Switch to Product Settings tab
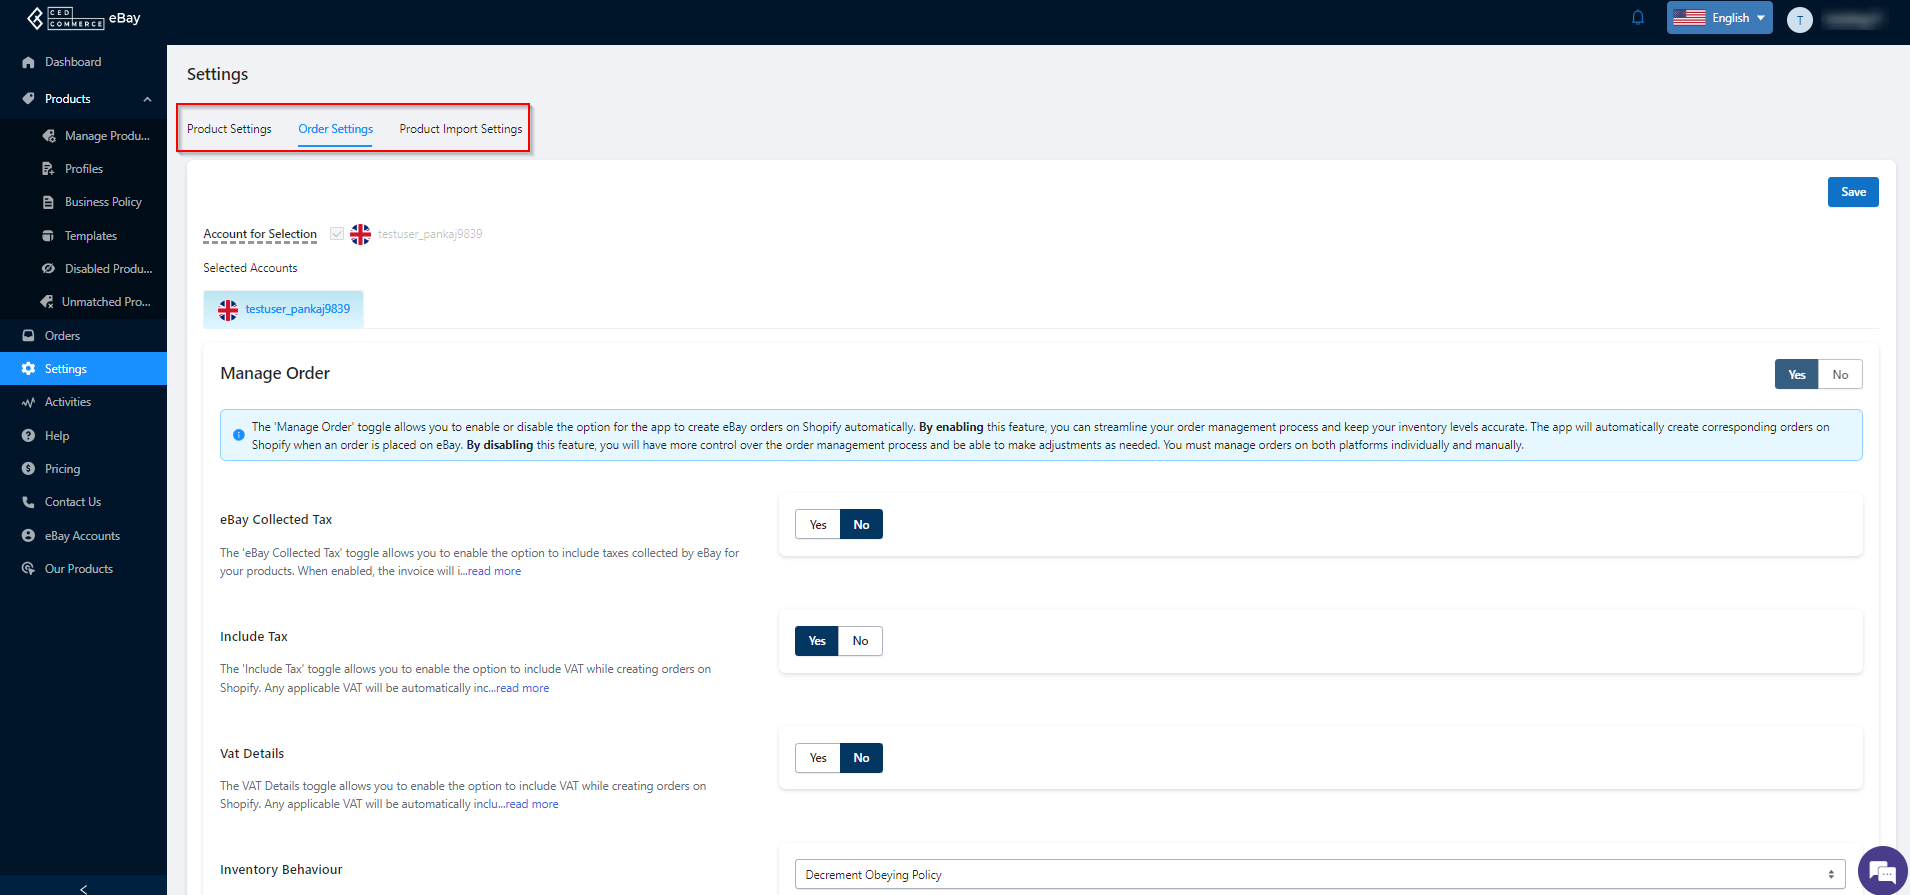The width and height of the screenshot is (1910, 895). click(x=229, y=129)
